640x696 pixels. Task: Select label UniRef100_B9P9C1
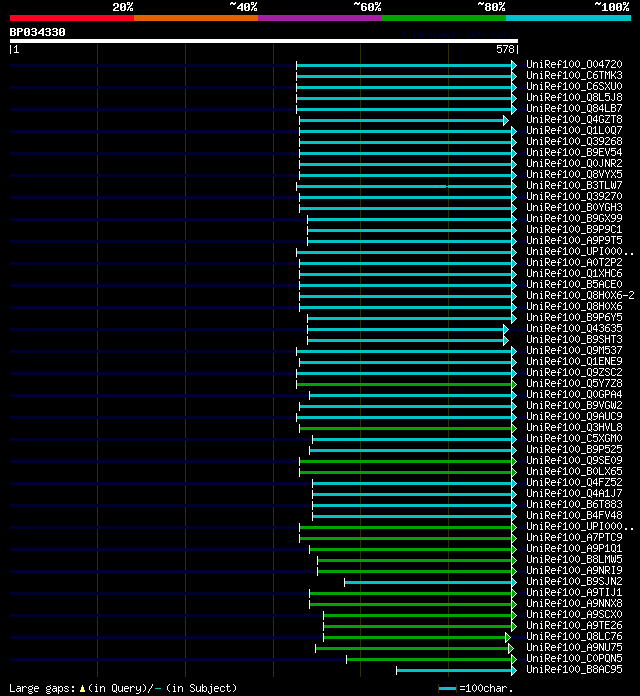pyautogui.click(x=574, y=229)
